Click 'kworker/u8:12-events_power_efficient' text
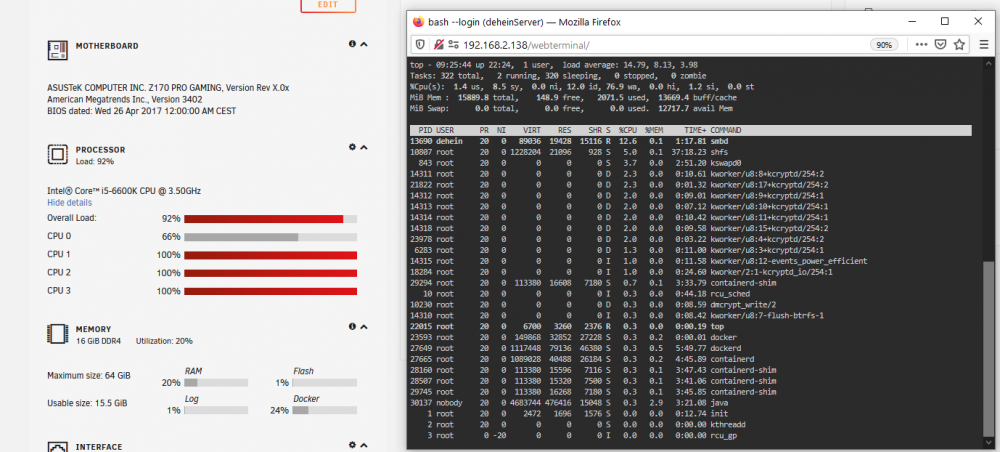 [x=789, y=261]
